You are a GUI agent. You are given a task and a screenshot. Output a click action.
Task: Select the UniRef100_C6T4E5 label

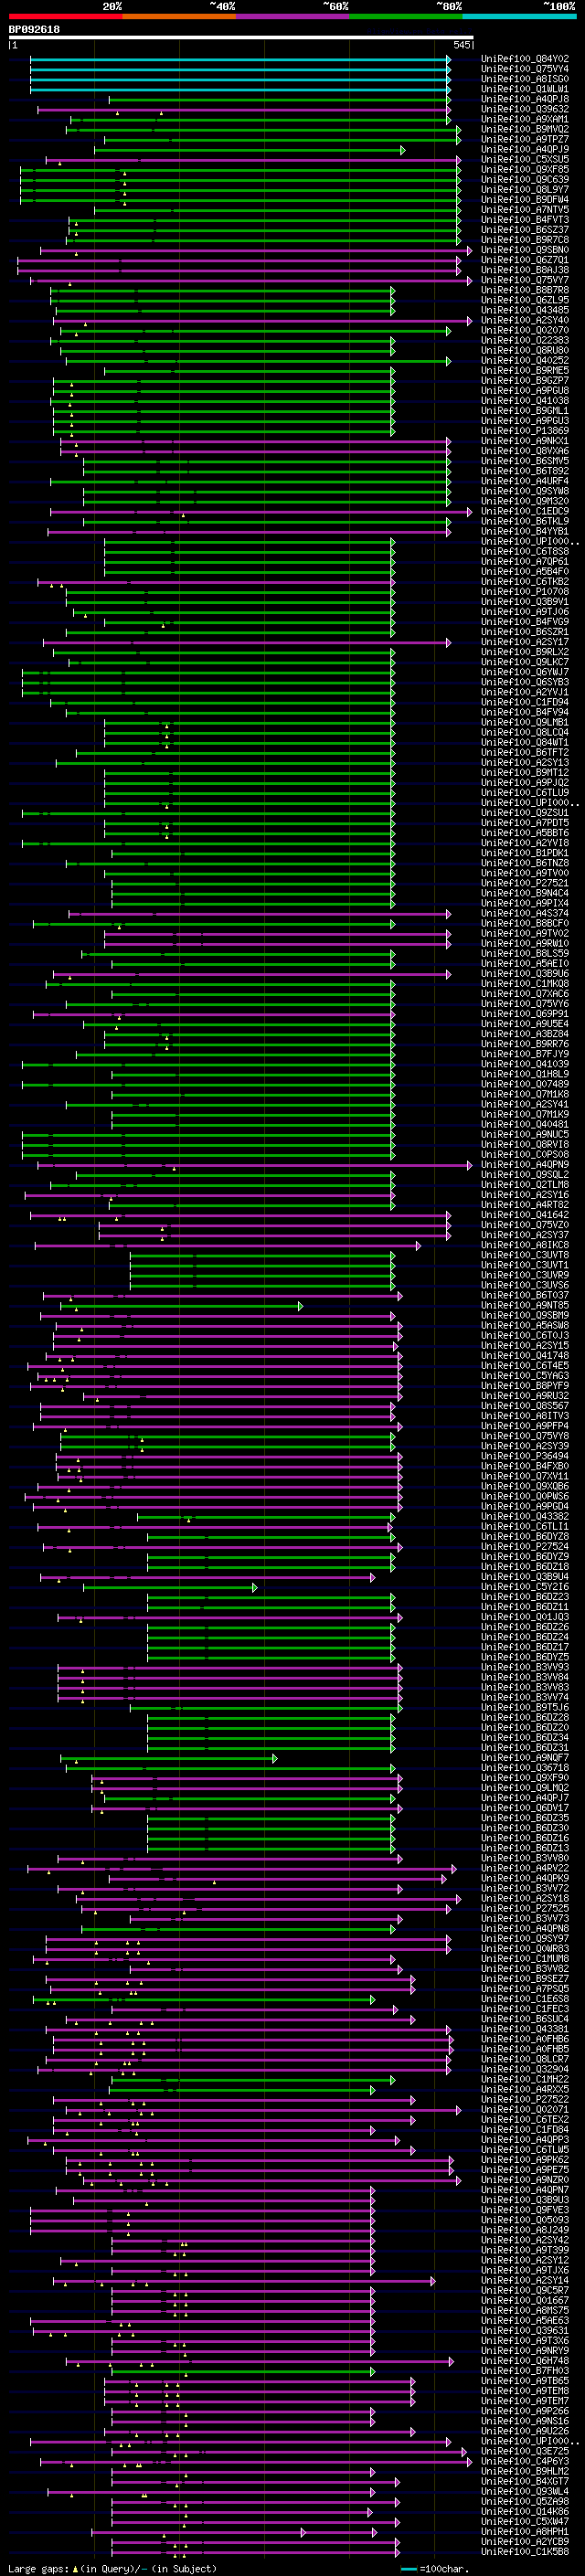point(525,1366)
